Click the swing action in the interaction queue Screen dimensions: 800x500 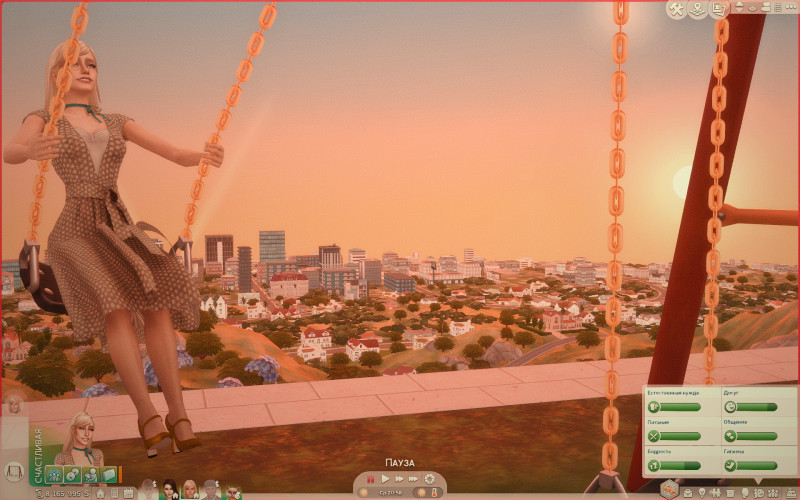click(14, 471)
